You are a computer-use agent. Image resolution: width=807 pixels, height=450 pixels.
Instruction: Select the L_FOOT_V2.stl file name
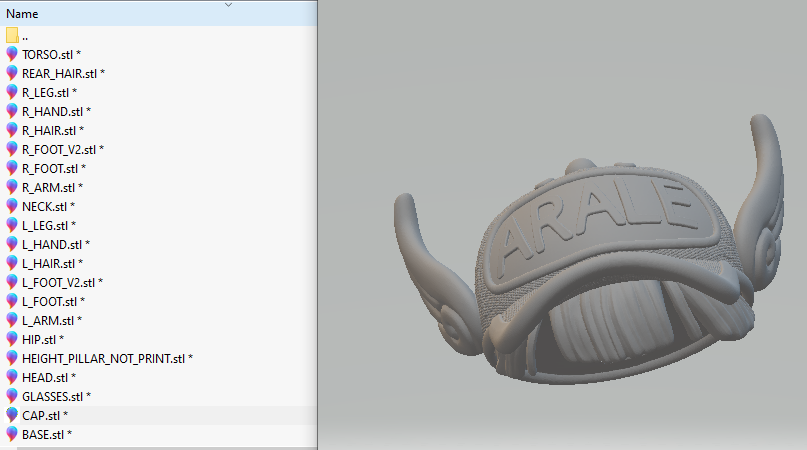tap(62, 283)
